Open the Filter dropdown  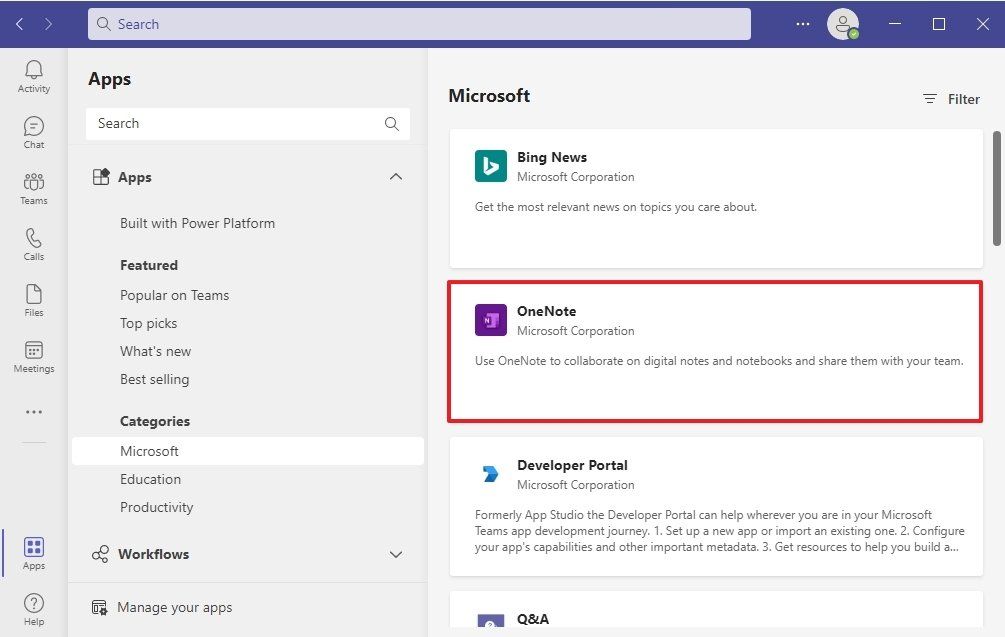951,99
